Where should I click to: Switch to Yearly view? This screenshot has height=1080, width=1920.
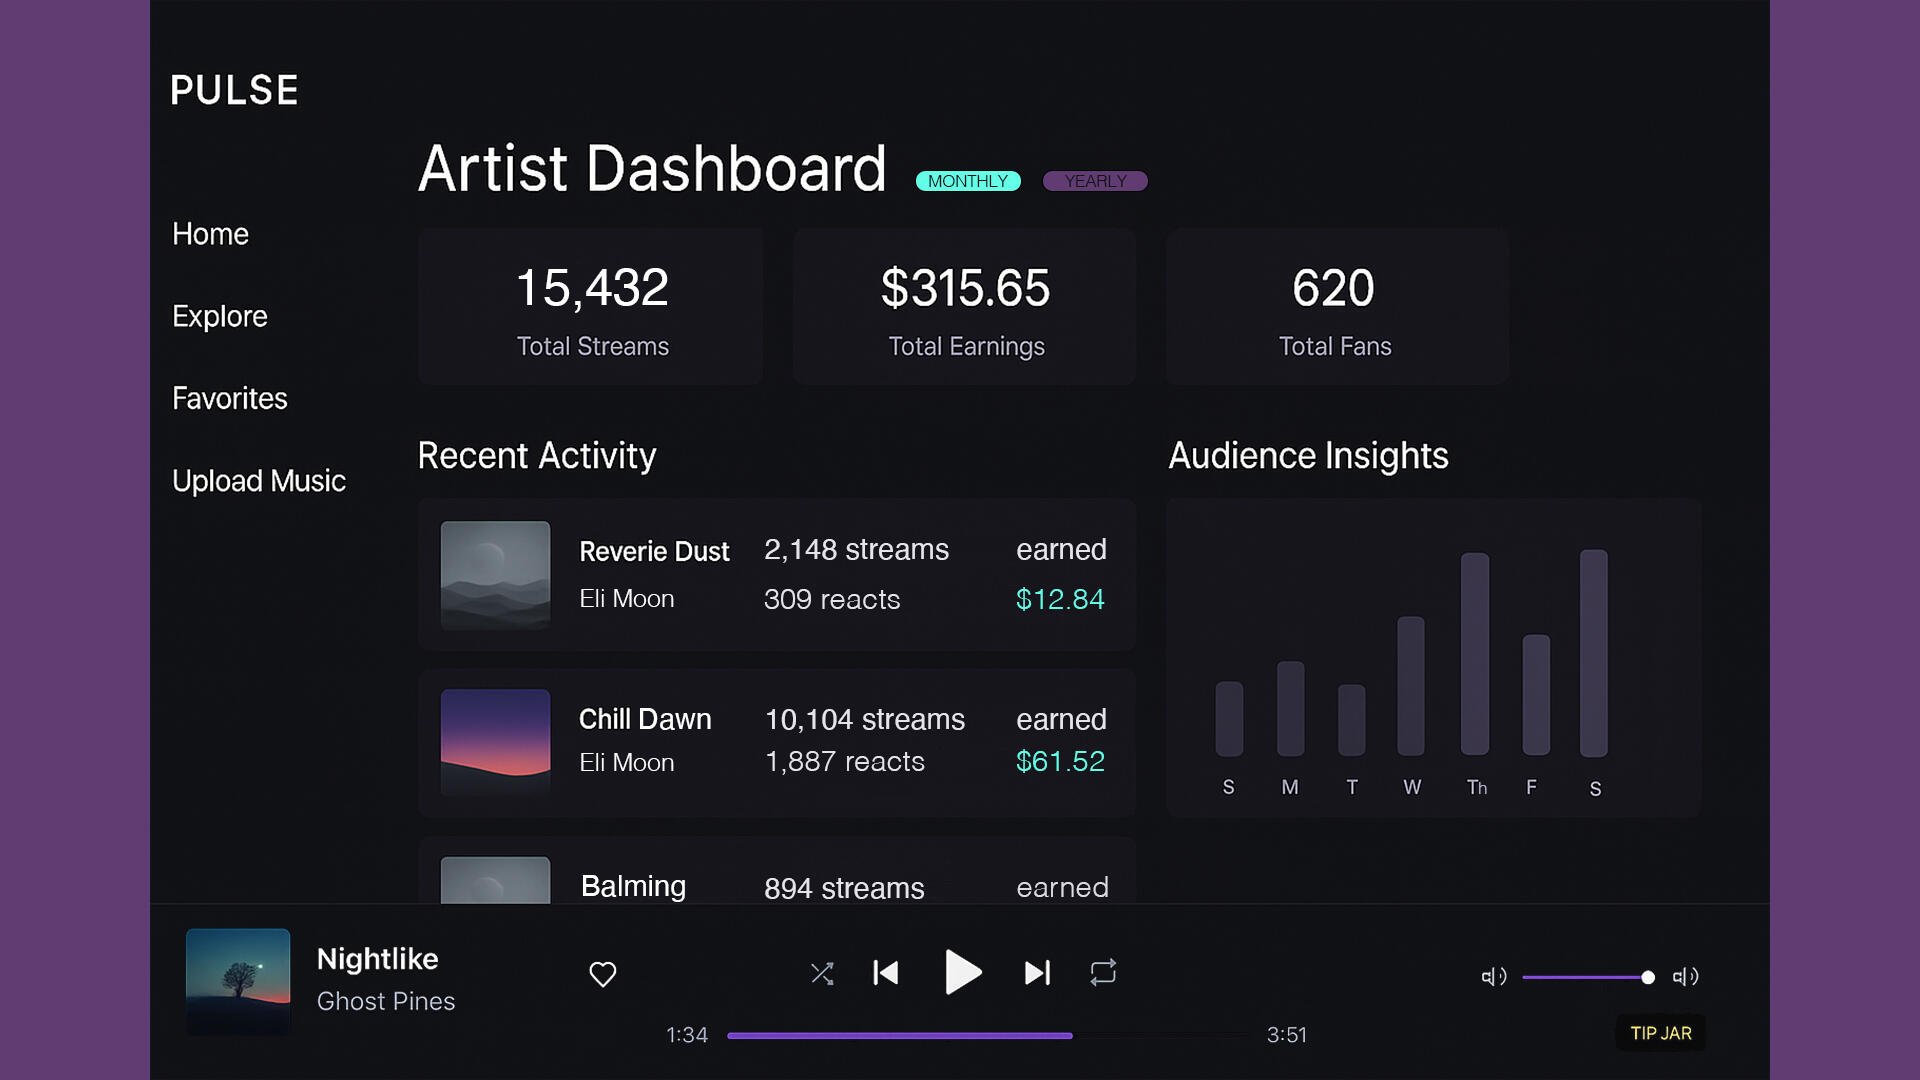click(x=1095, y=181)
